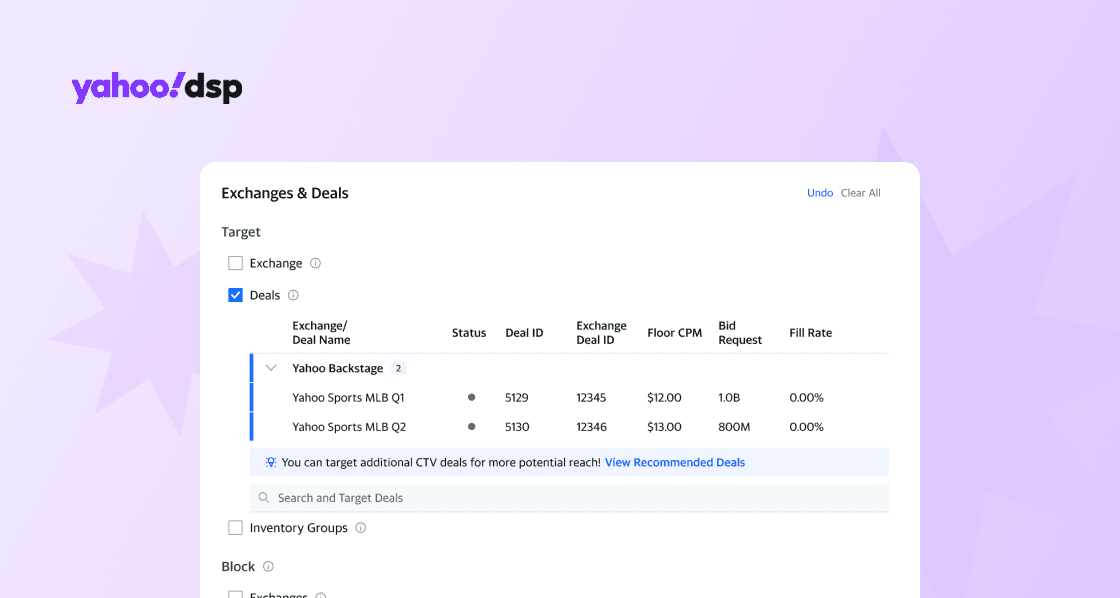Image resolution: width=1120 pixels, height=598 pixels.
Task: Click Deal ID 5130 cell
Action: (517, 427)
